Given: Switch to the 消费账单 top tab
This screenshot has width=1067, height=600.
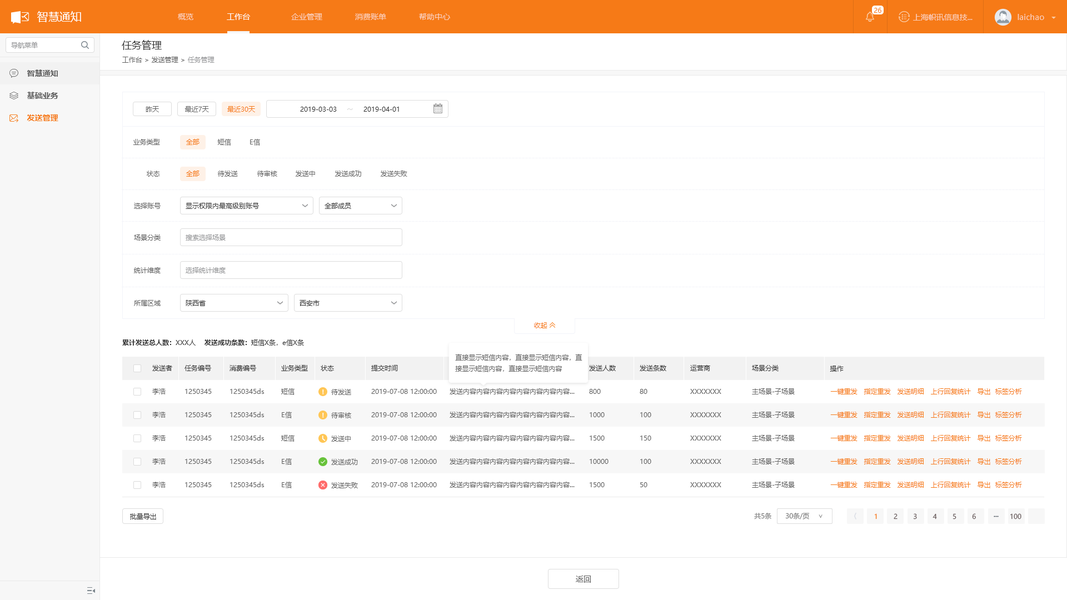Looking at the screenshot, I should [370, 17].
